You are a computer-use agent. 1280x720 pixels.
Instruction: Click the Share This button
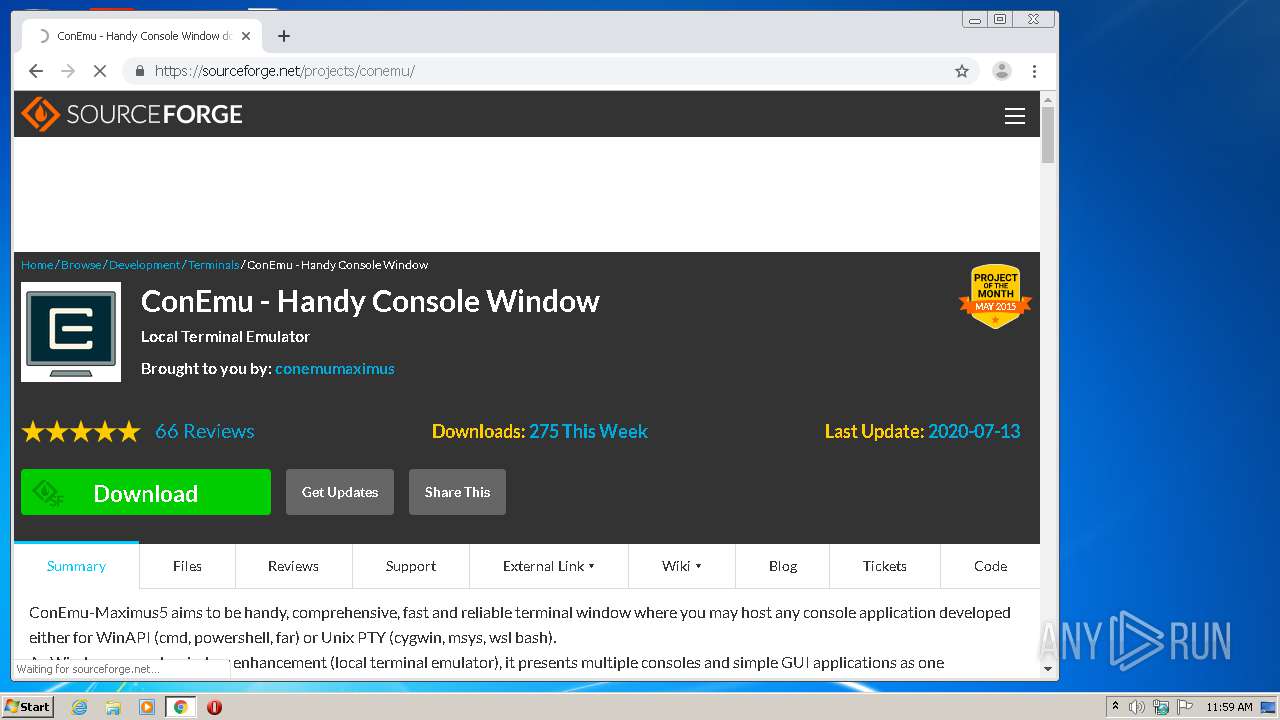click(457, 492)
